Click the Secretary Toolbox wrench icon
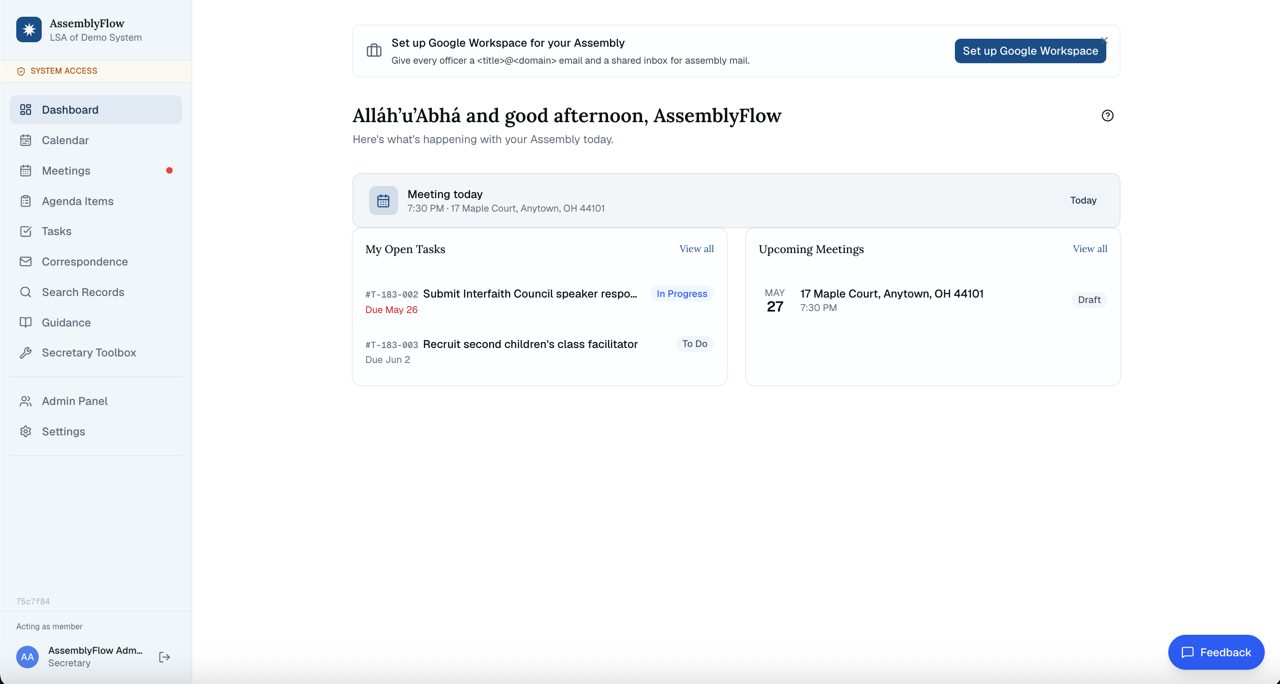Screen dimensions: 1280x684 point(26,353)
